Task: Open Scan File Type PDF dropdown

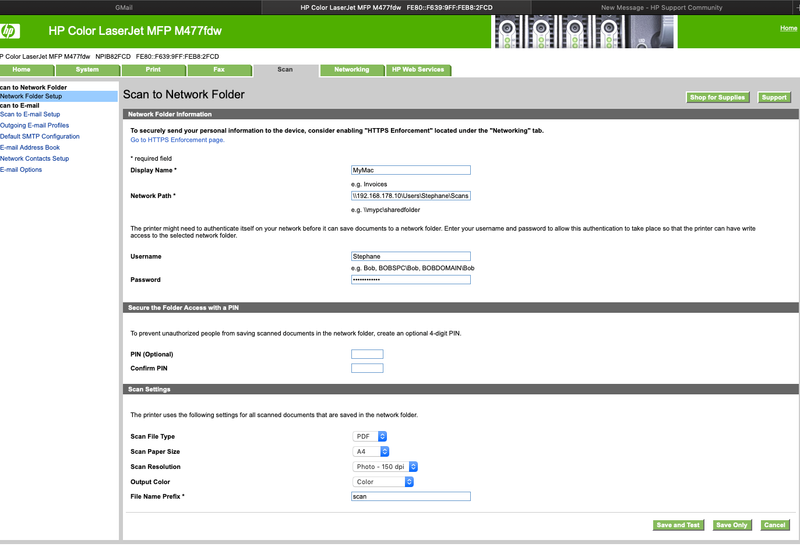Action: [370, 437]
